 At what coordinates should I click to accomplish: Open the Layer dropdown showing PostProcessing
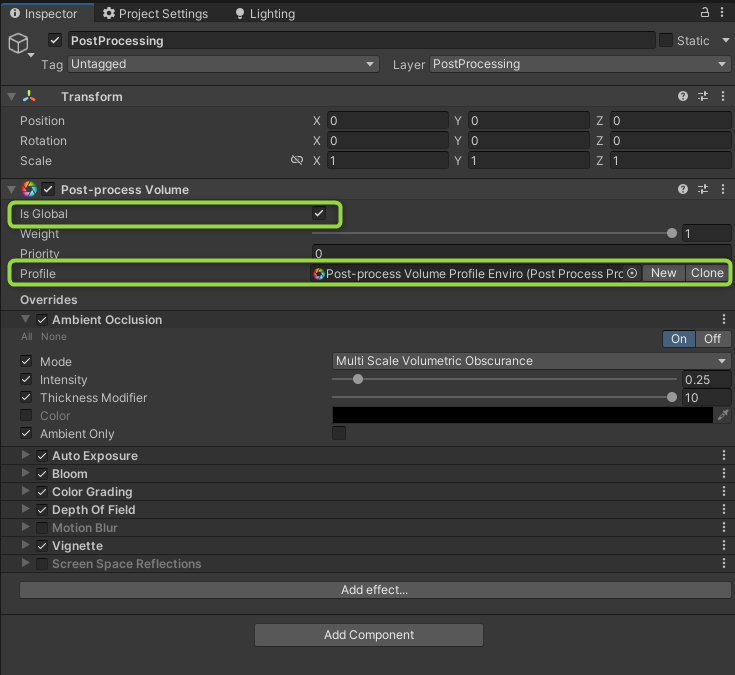580,64
